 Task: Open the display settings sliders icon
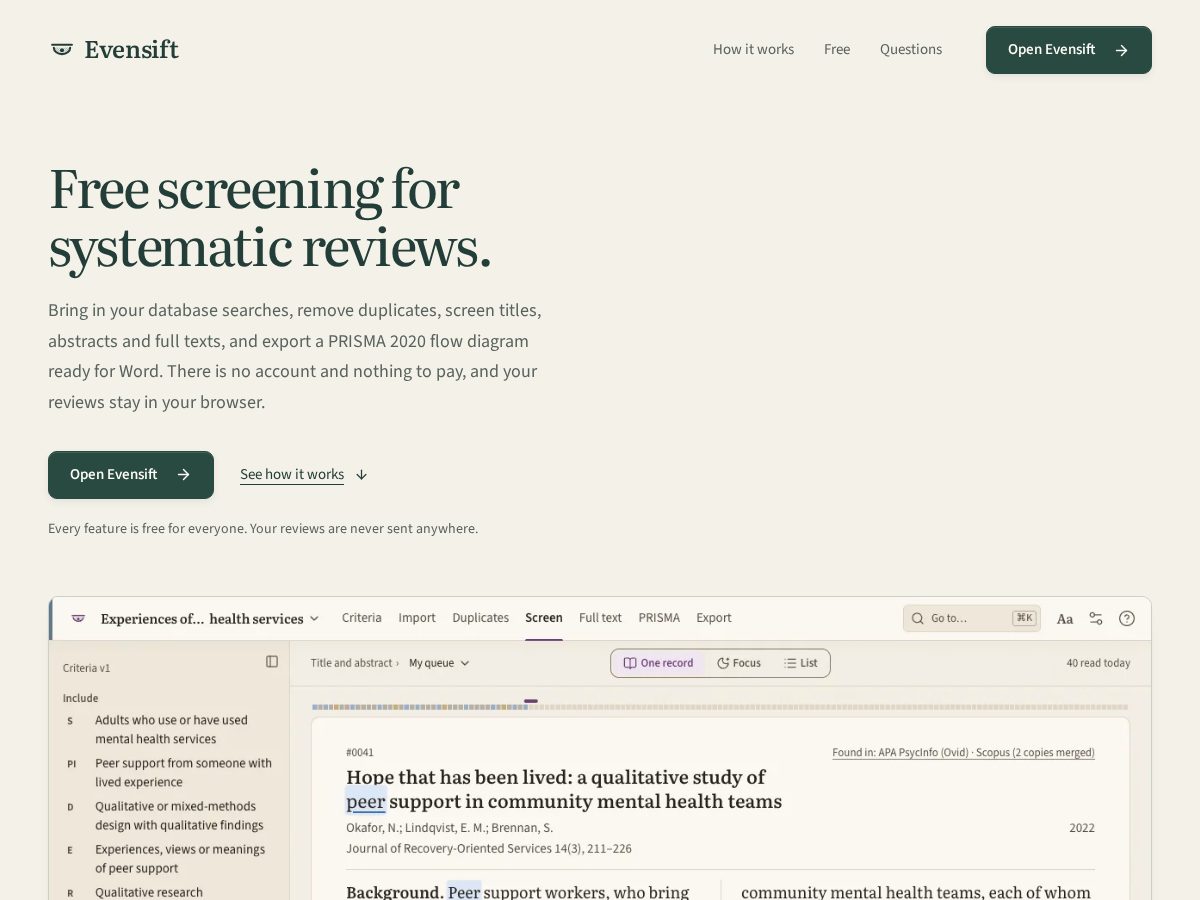(x=1096, y=618)
